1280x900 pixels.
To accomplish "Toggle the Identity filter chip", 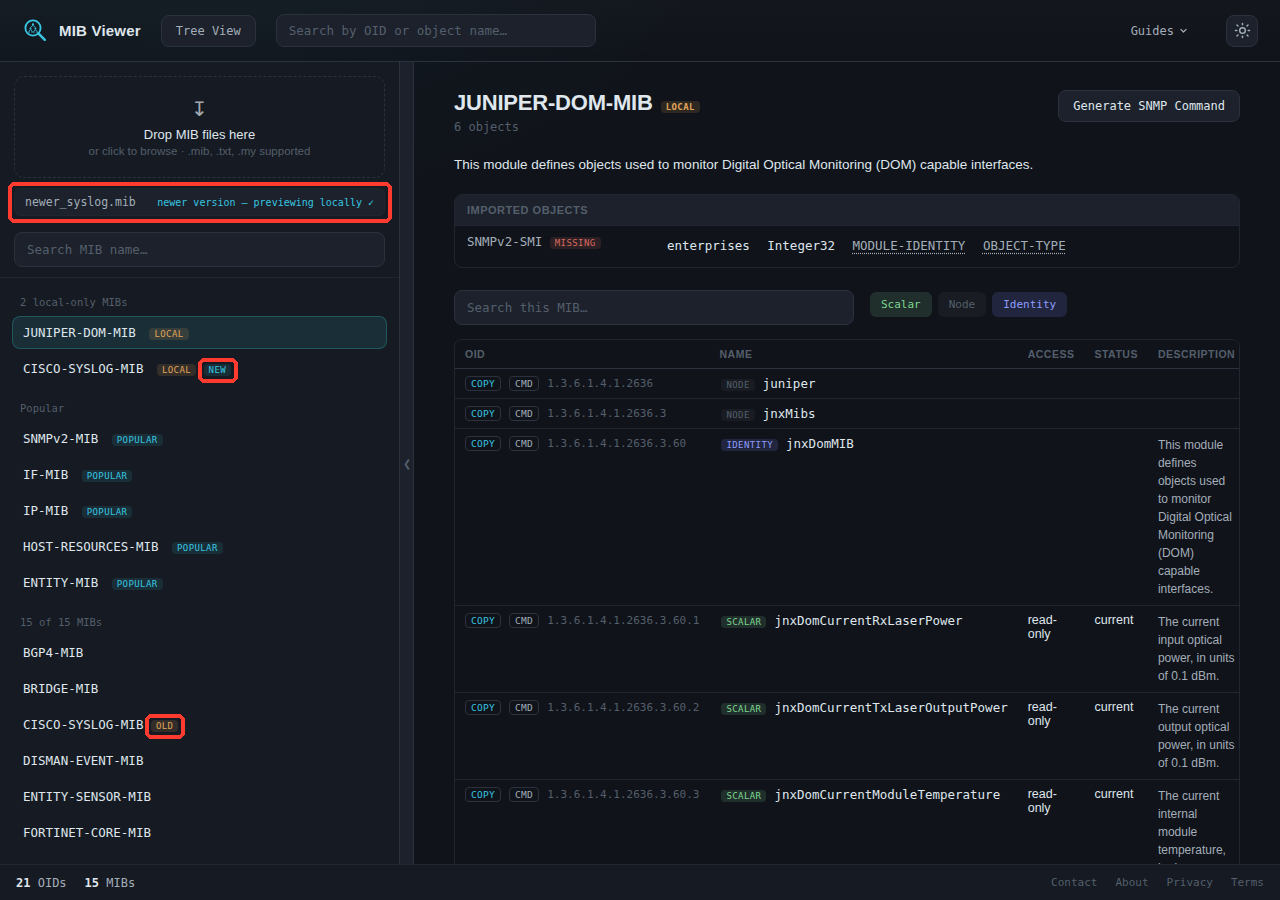I will pyautogui.click(x=1029, y=304).
